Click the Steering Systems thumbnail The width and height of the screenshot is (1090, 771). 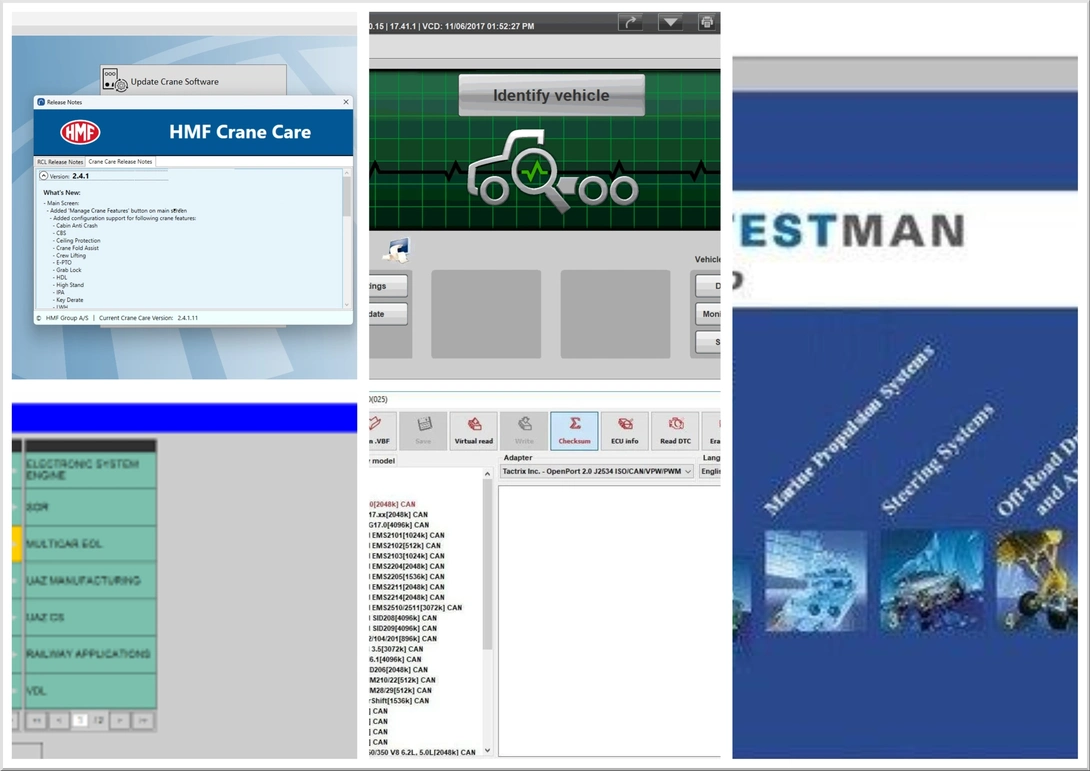click(932, 581)
